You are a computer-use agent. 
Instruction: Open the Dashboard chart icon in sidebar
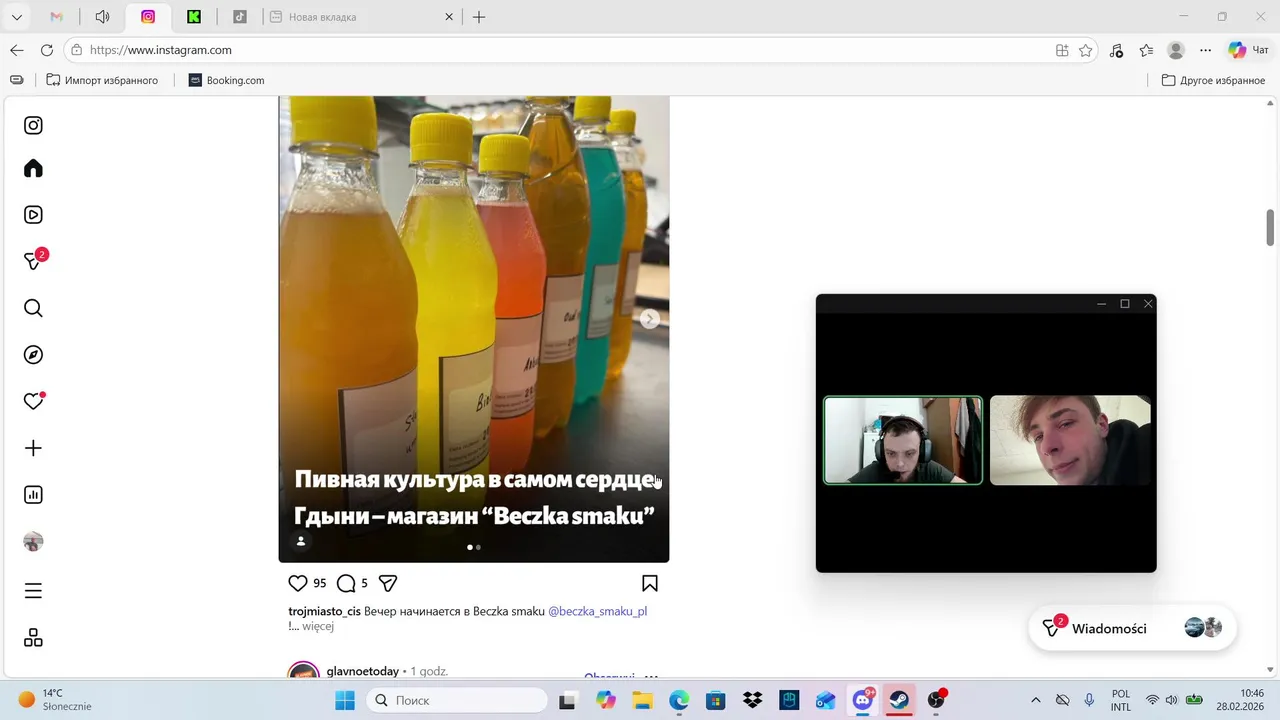[33, 494]
